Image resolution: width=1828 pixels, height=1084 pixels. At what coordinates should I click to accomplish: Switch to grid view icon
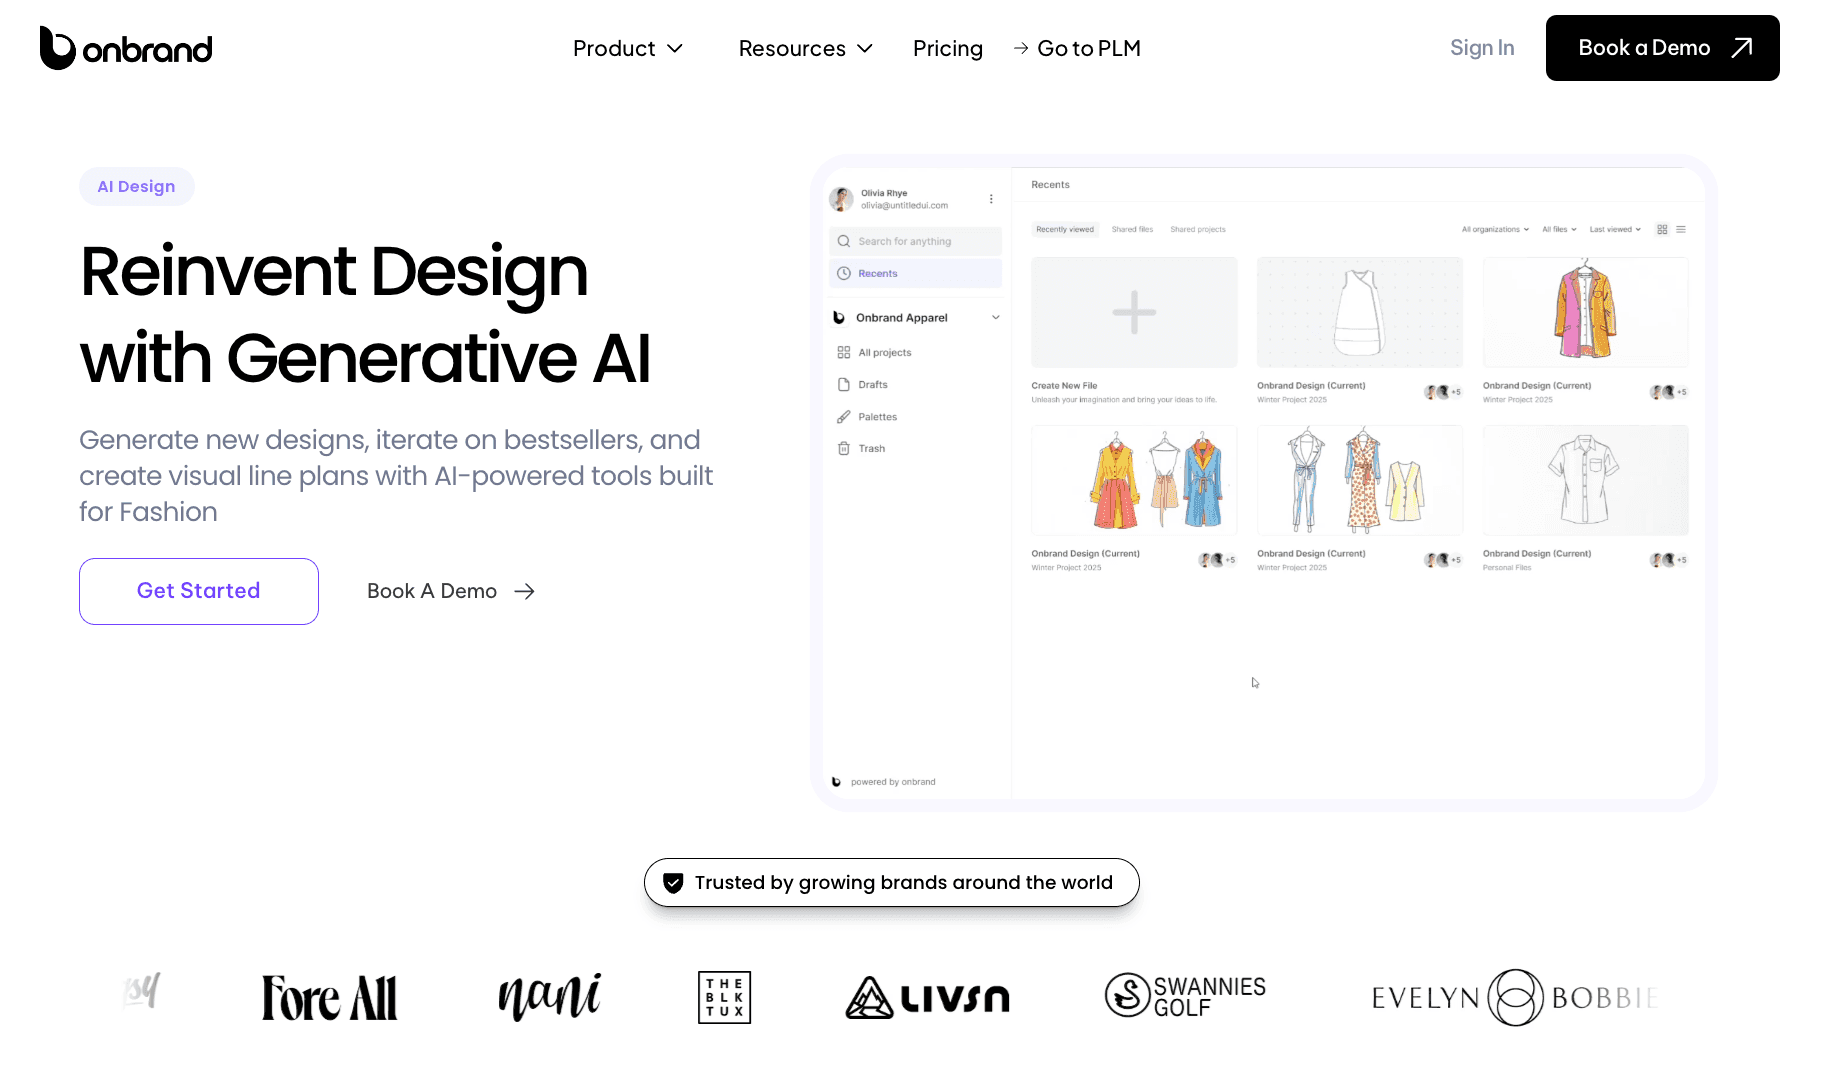[1662, 229]
